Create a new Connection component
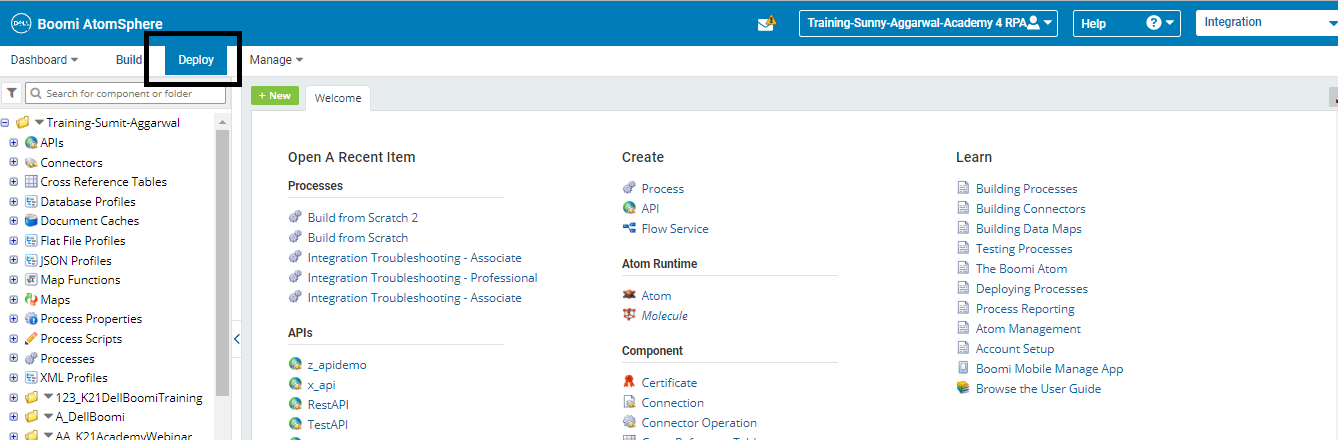Image resolution: width=1338 pixels, height=440 pixels. pos(673,403)
